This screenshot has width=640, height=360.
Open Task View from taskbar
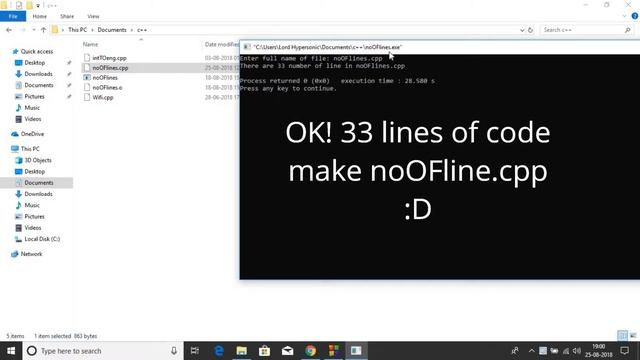[195, 351]
